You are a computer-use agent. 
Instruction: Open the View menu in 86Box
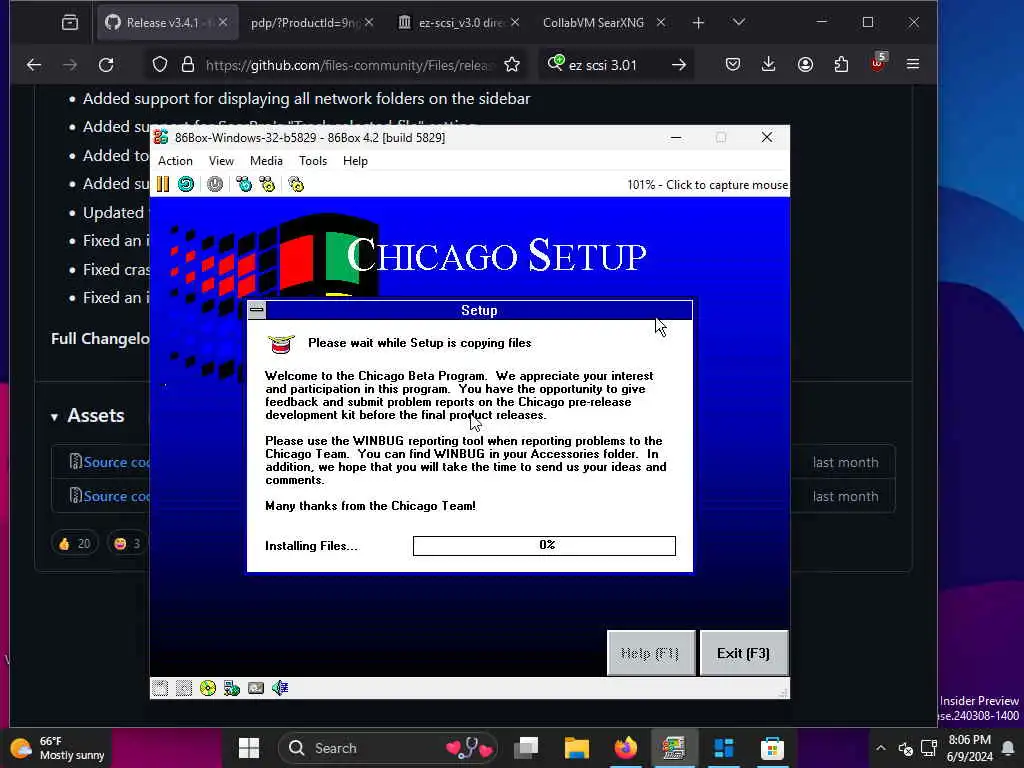tap(221, 161)
